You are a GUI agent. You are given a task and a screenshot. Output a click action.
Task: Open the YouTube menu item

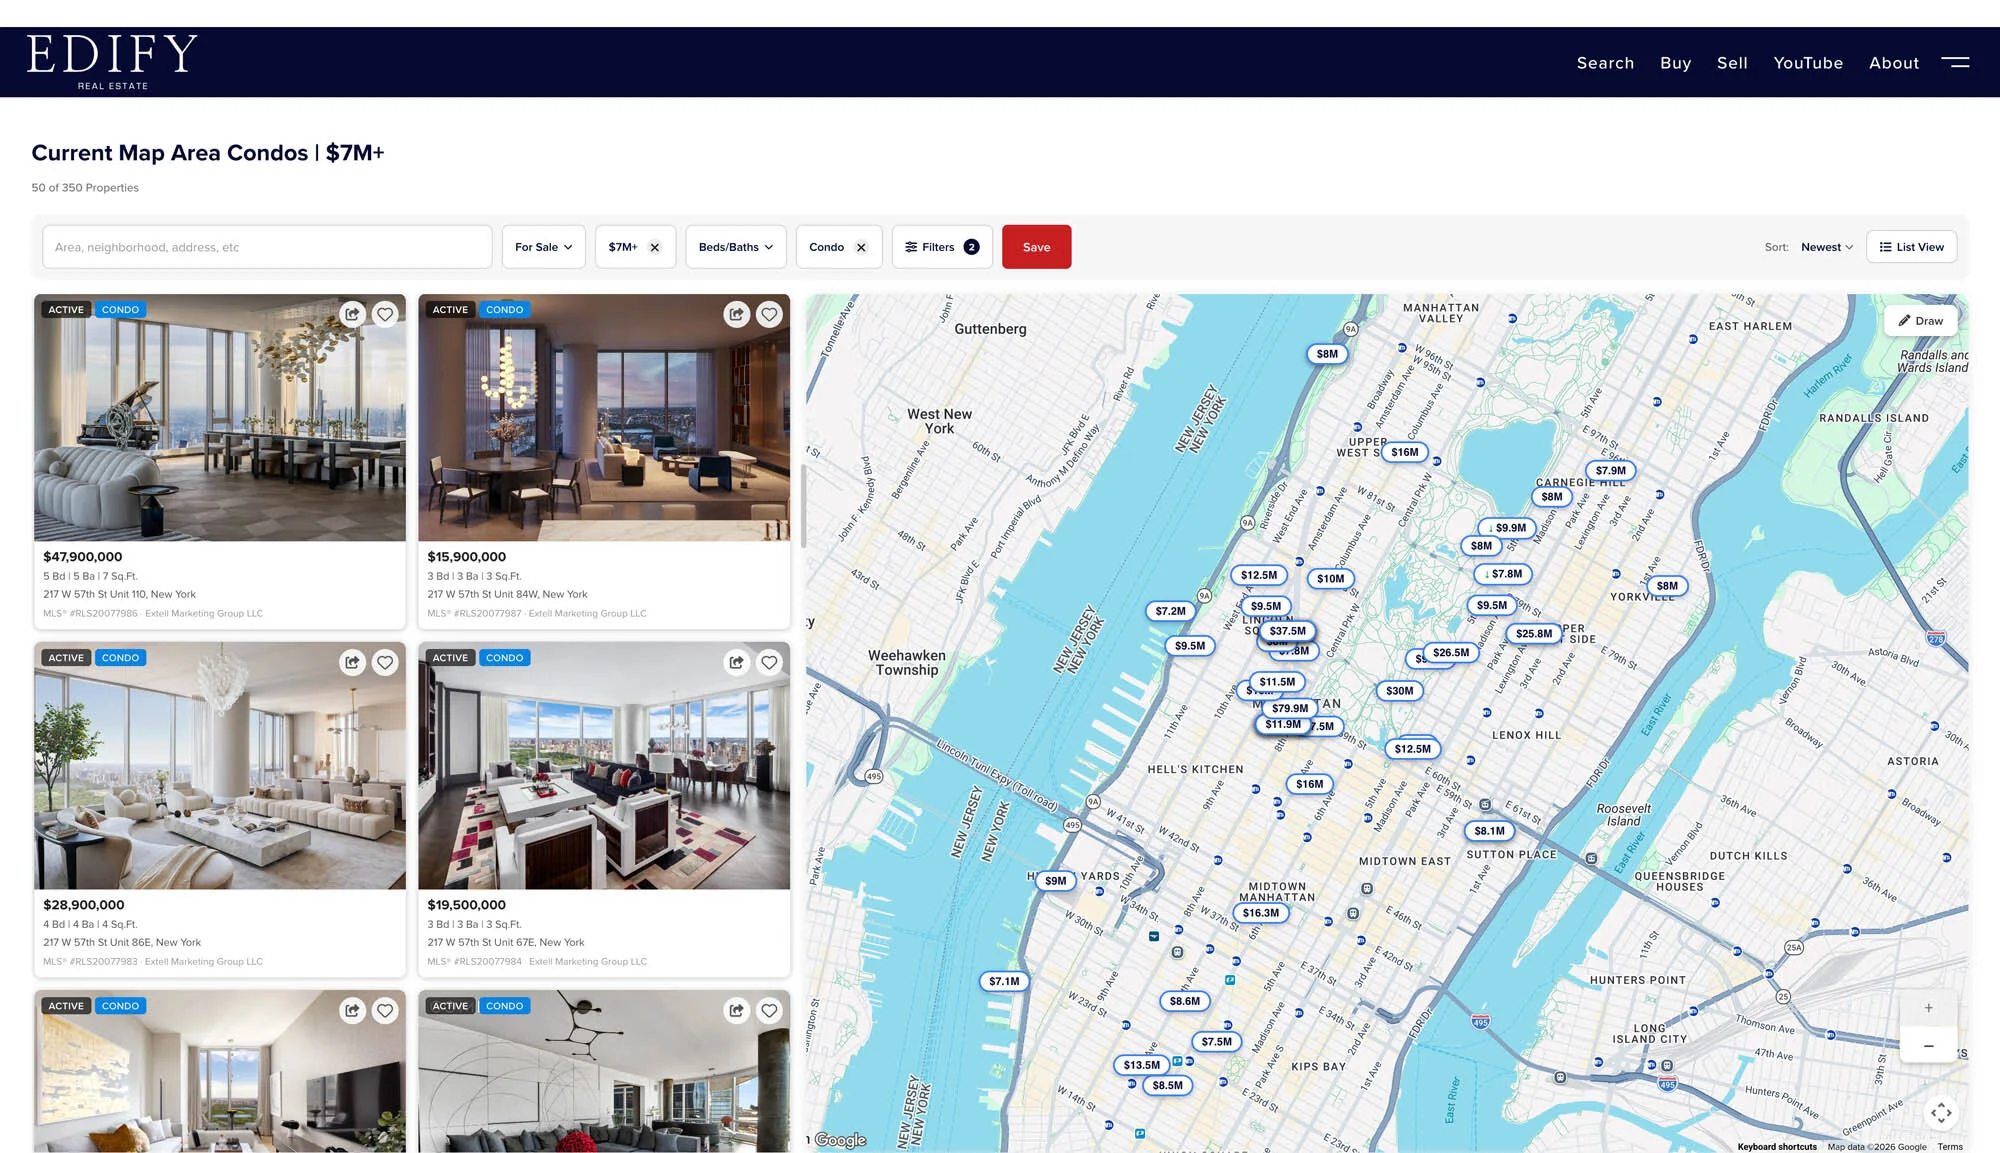pyautogui.click(x=1808, y=62)
